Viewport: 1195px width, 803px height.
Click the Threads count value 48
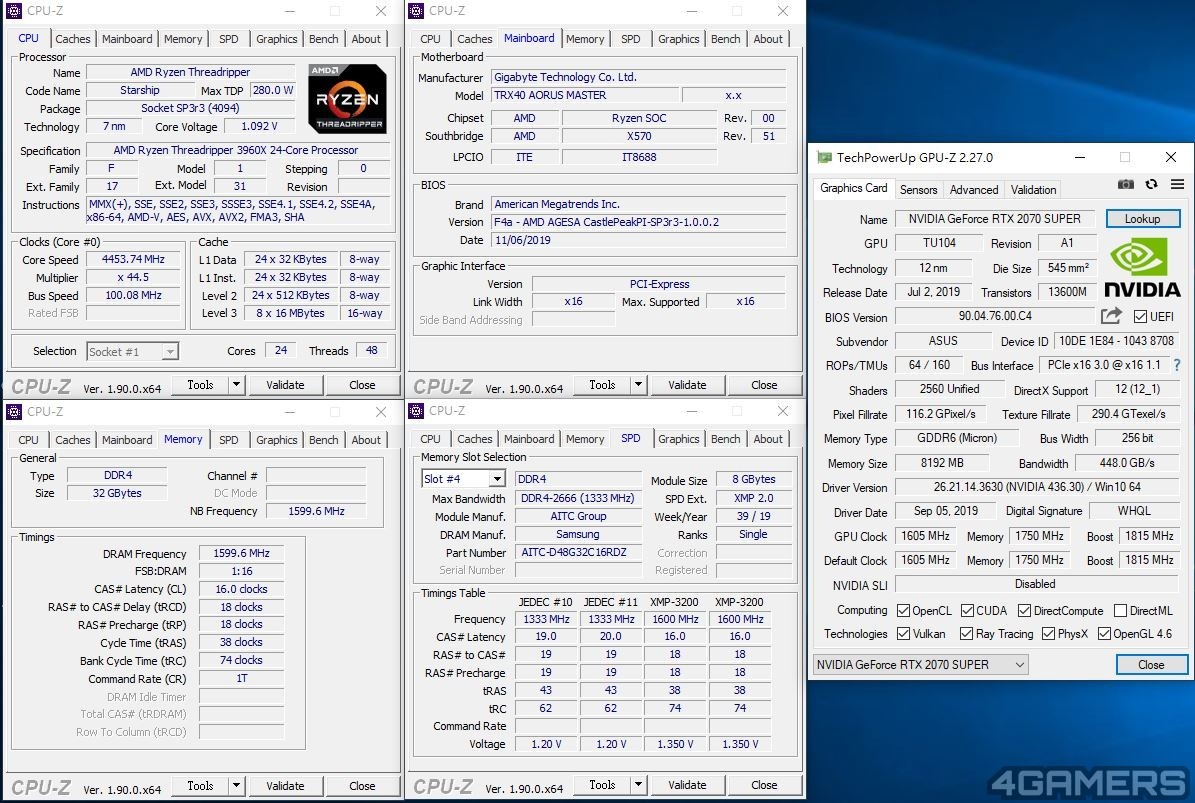pos(371,350)
